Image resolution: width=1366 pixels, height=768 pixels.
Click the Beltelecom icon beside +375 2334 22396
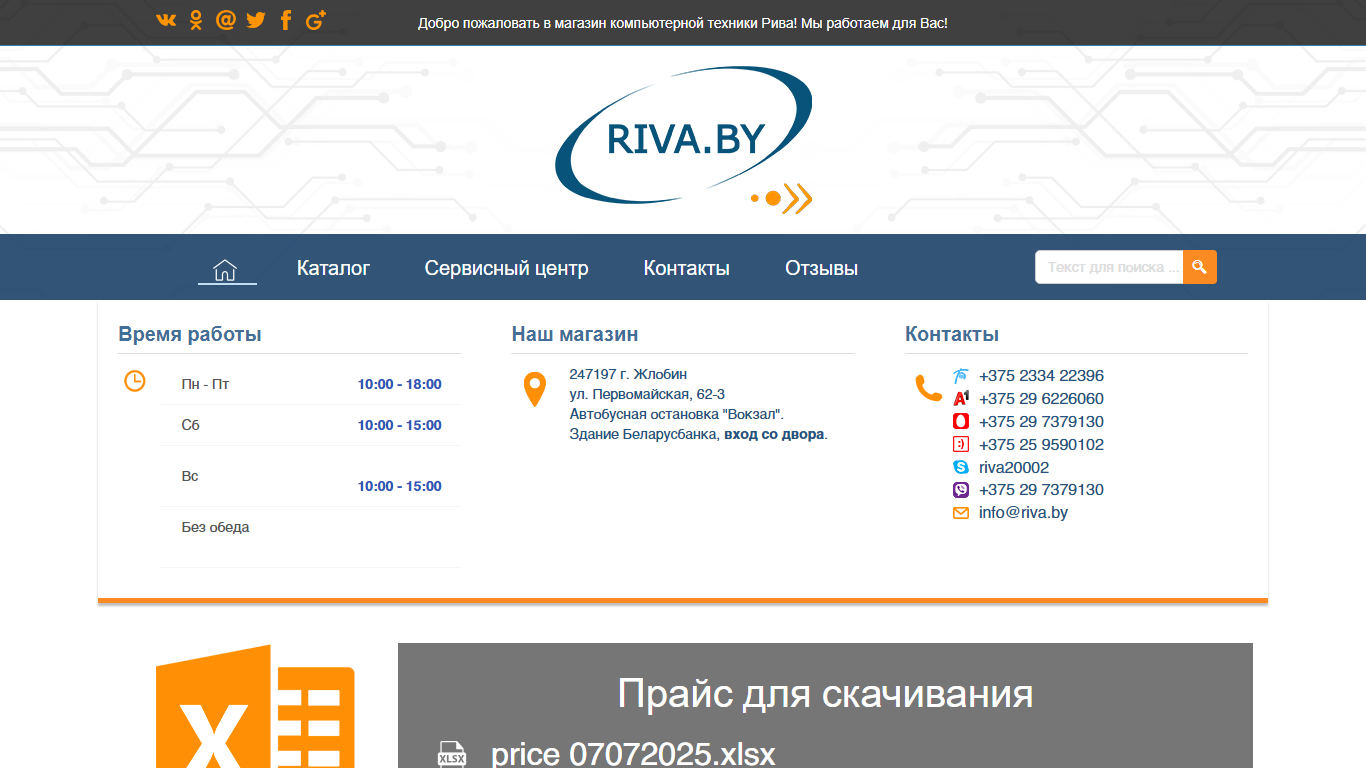[x=961, y=376]
